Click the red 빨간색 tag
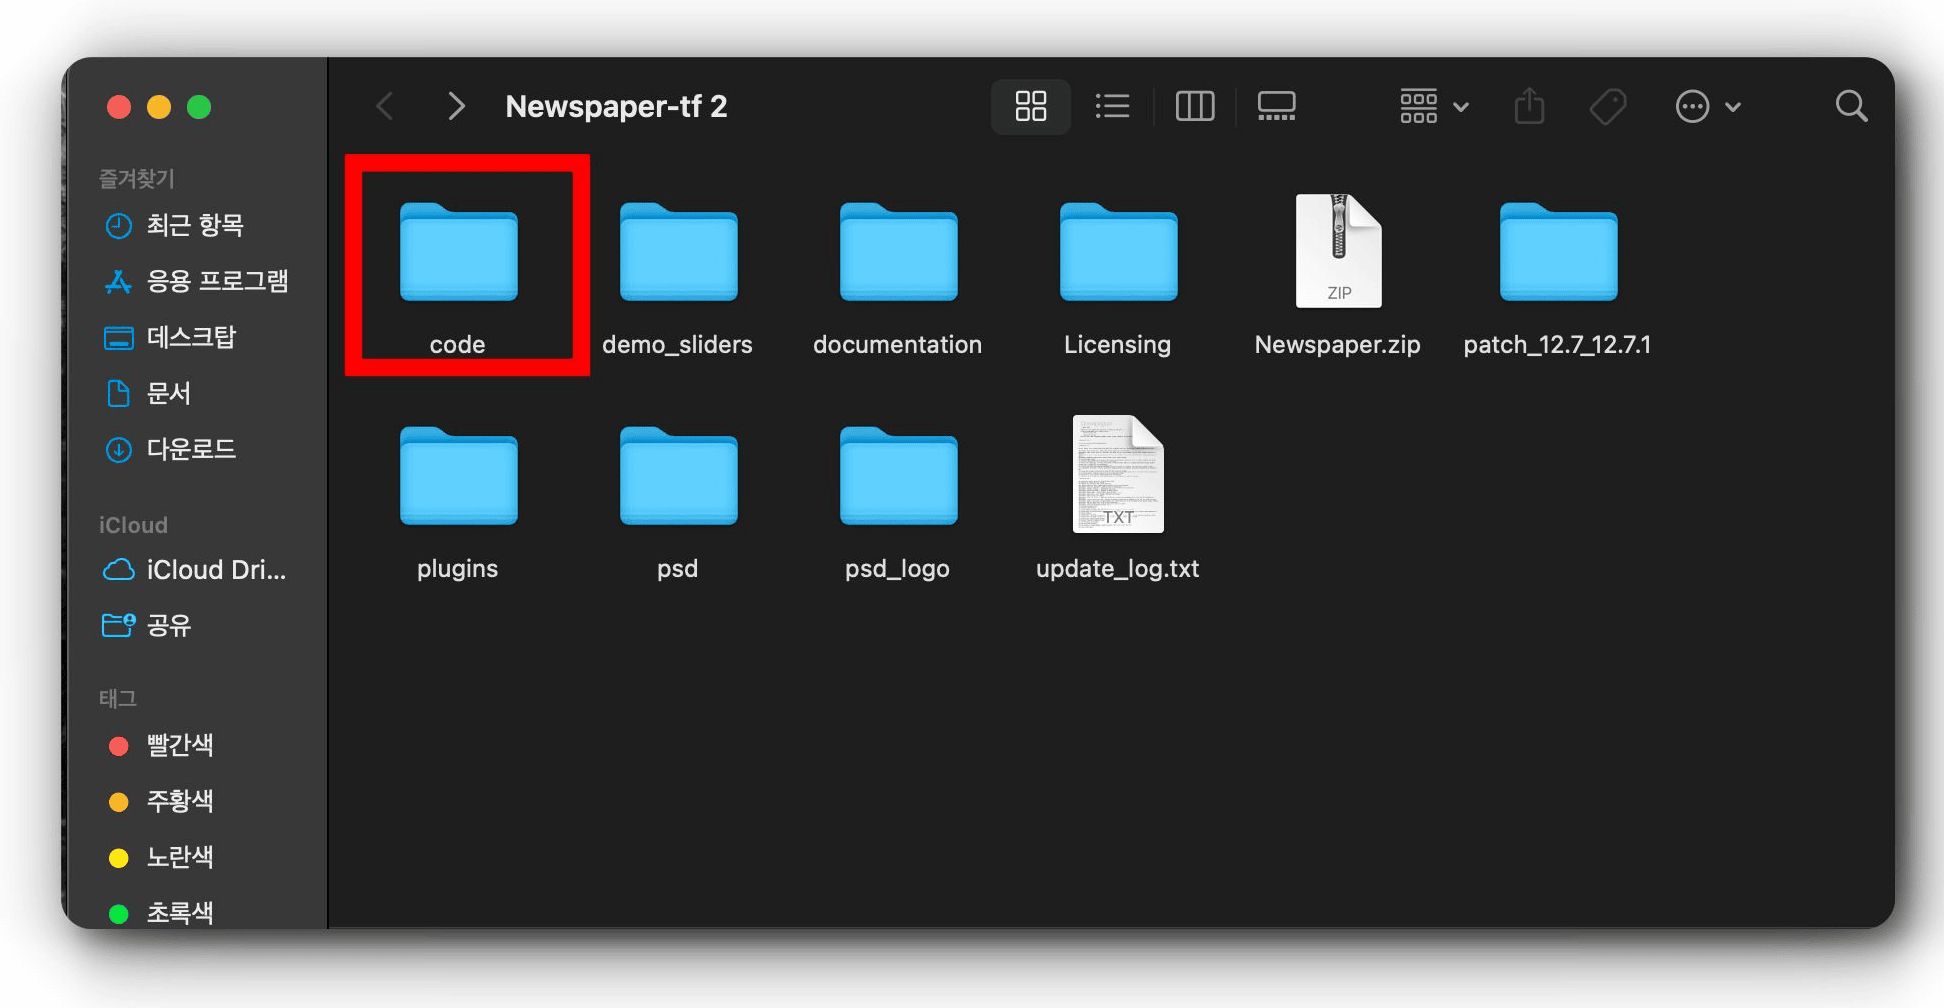This screenshot has width=1944, height=1008. tap(179, 746)
